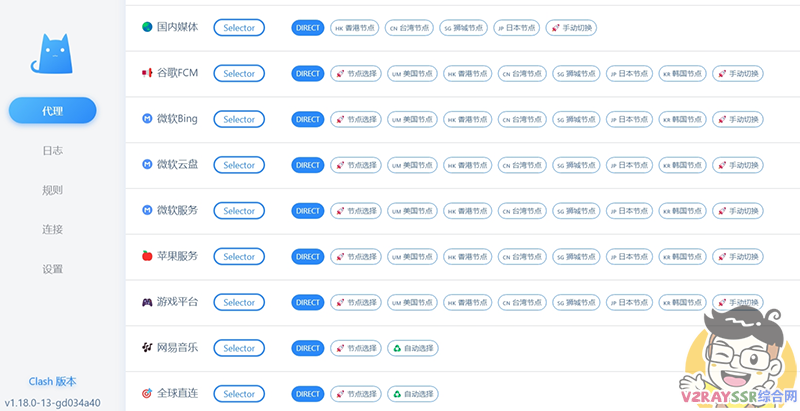The image size is (800, 411).
Task: Select 节点选择 for 全球直连
Action: point(356,394)
